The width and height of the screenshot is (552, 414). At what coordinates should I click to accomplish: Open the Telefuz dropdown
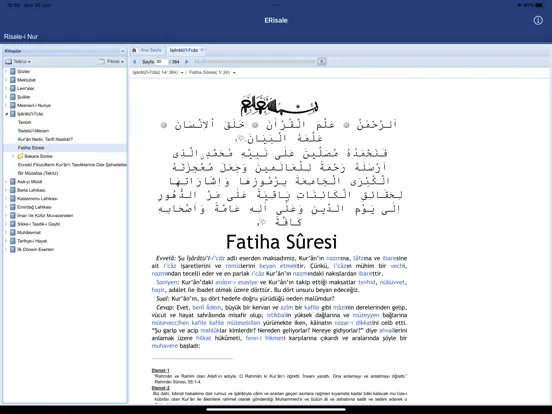[18, 62]
